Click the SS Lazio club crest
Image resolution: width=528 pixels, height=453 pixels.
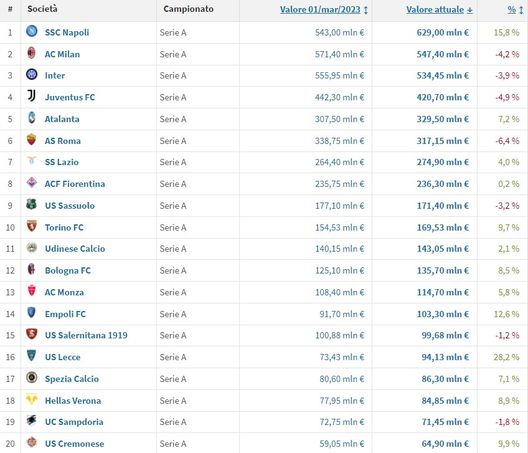click(32, 160)
